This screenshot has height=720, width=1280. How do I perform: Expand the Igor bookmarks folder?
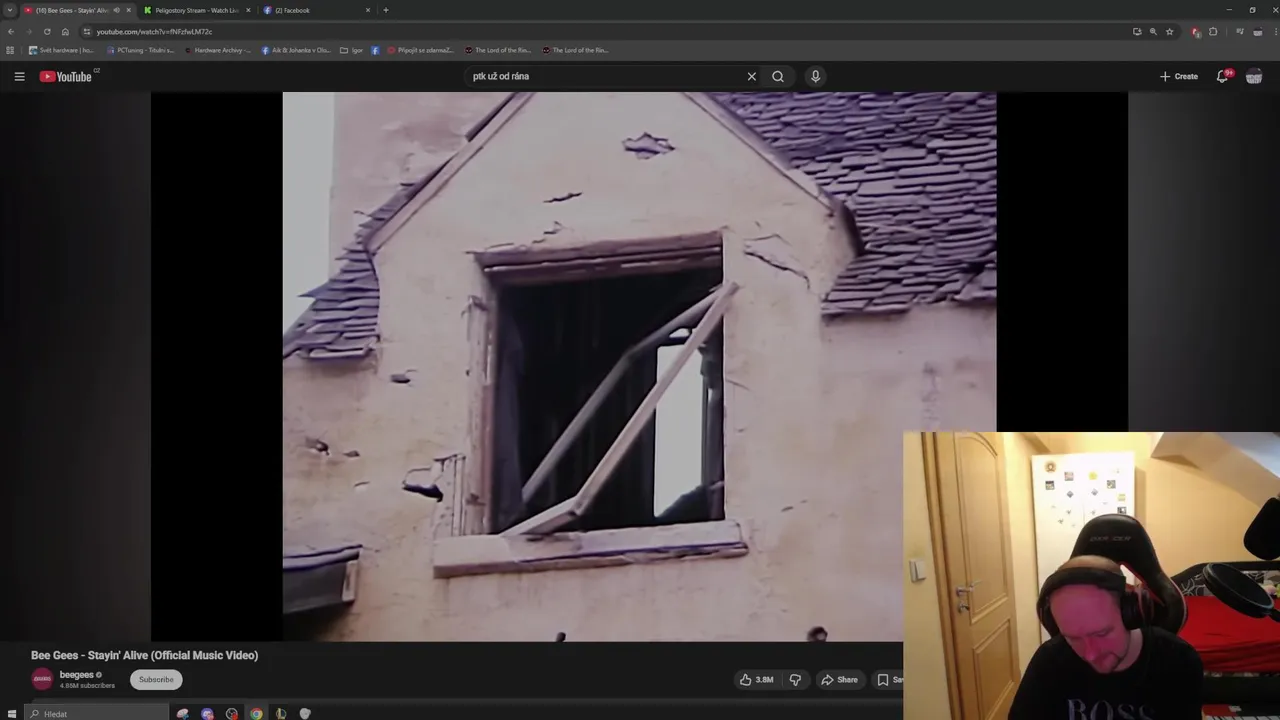[351, 50]
